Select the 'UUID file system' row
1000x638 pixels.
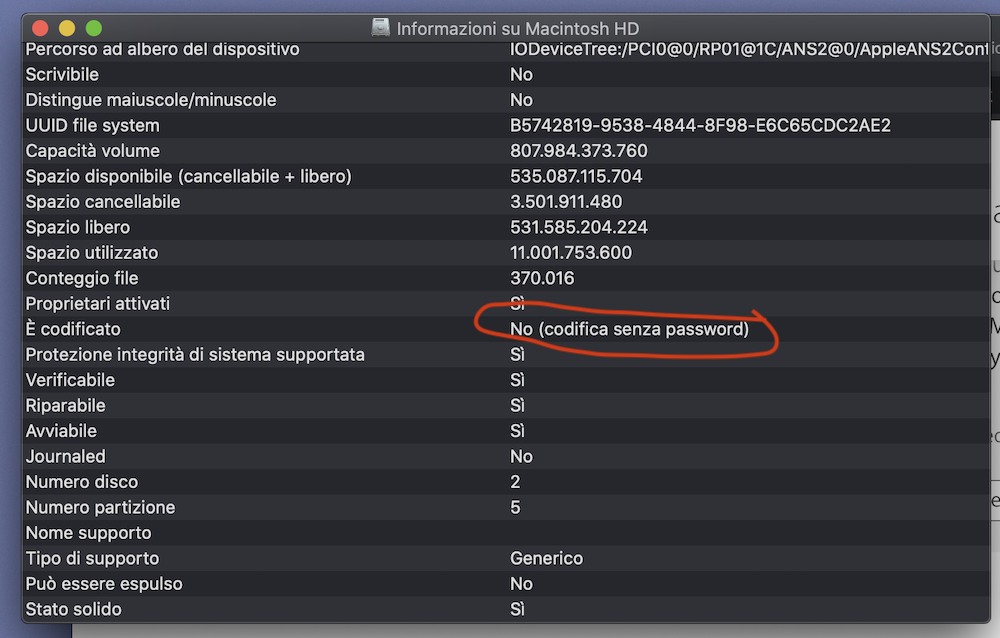[x=92, y=125]
